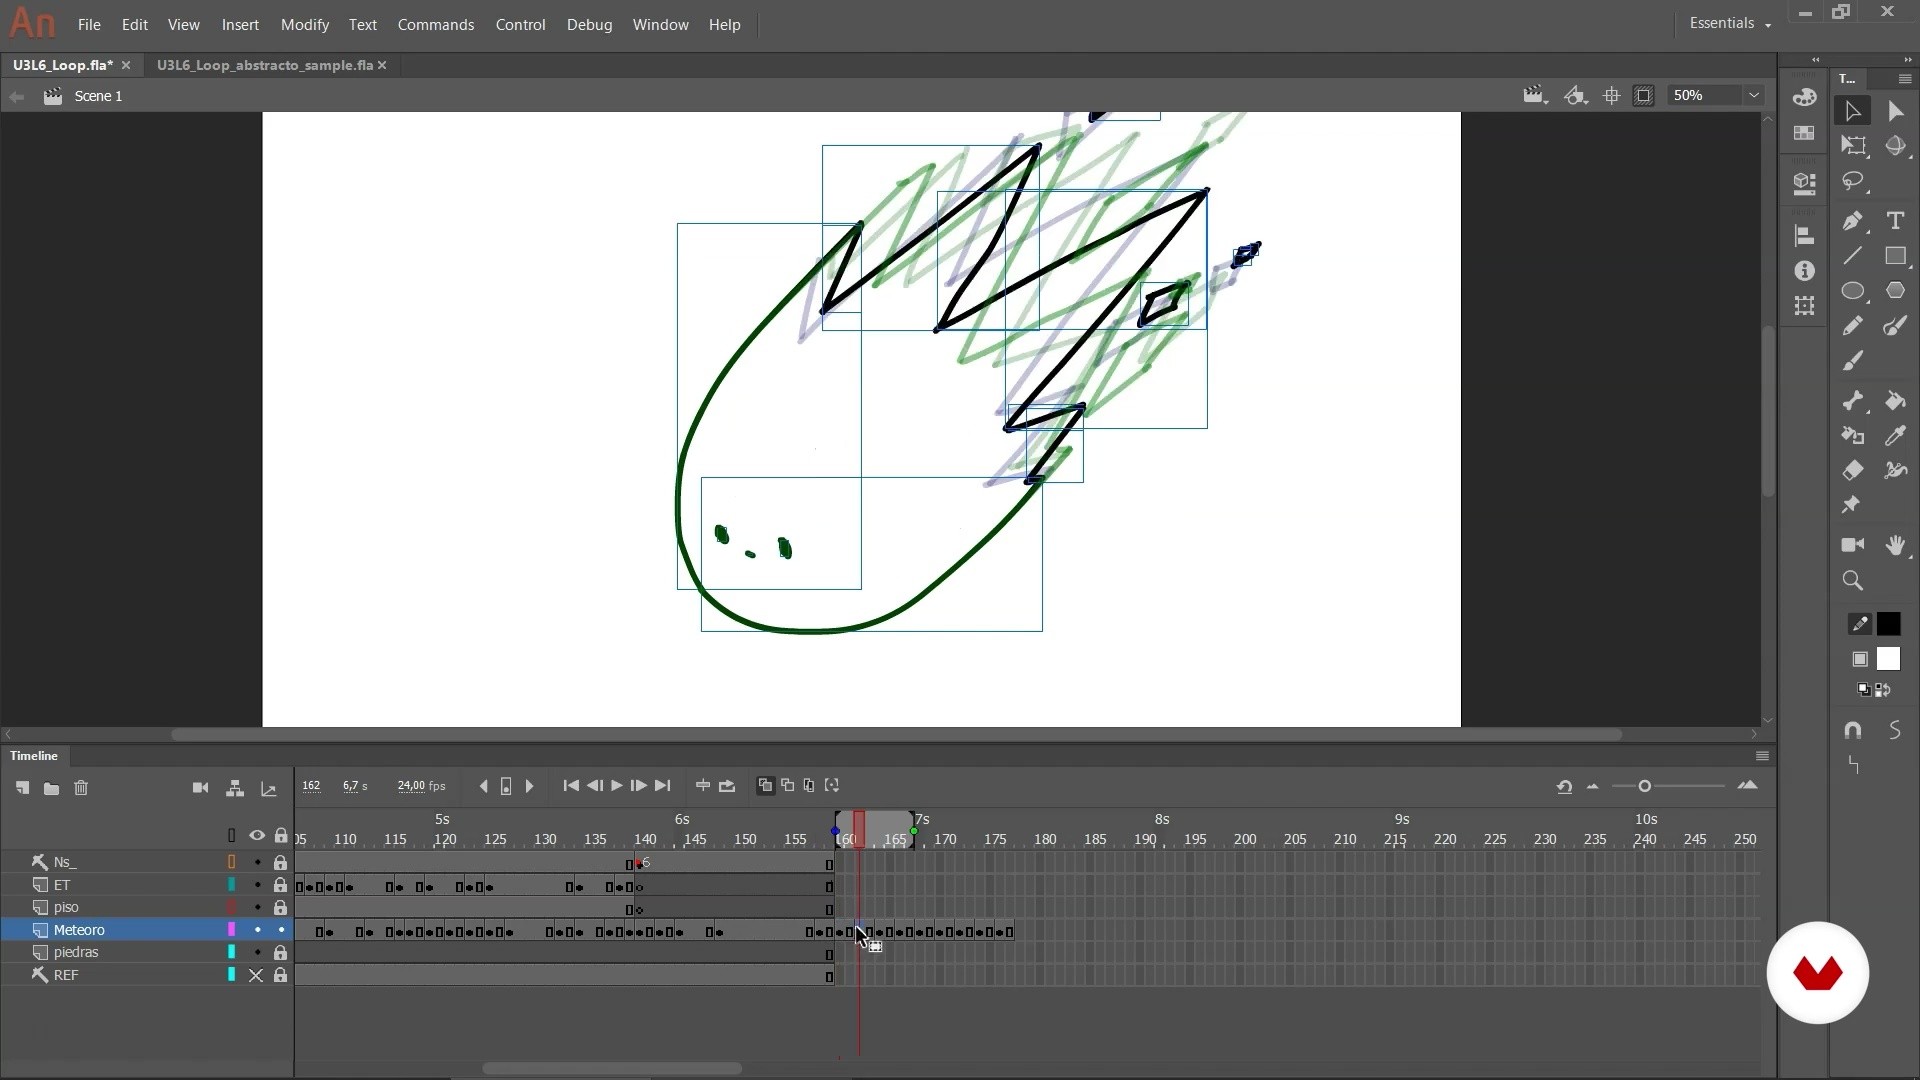Select the Text tool
The image size is (1920, 1080).
tap(1895, 221)
